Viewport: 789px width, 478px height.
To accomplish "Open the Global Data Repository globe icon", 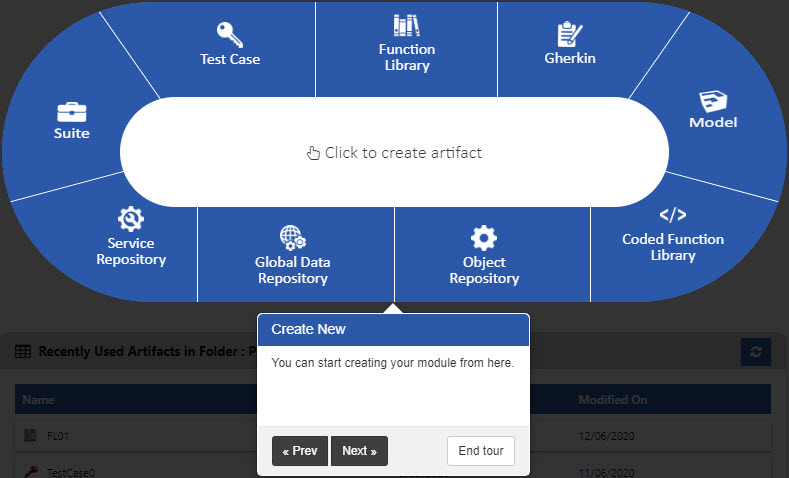I will coord(292,238).
